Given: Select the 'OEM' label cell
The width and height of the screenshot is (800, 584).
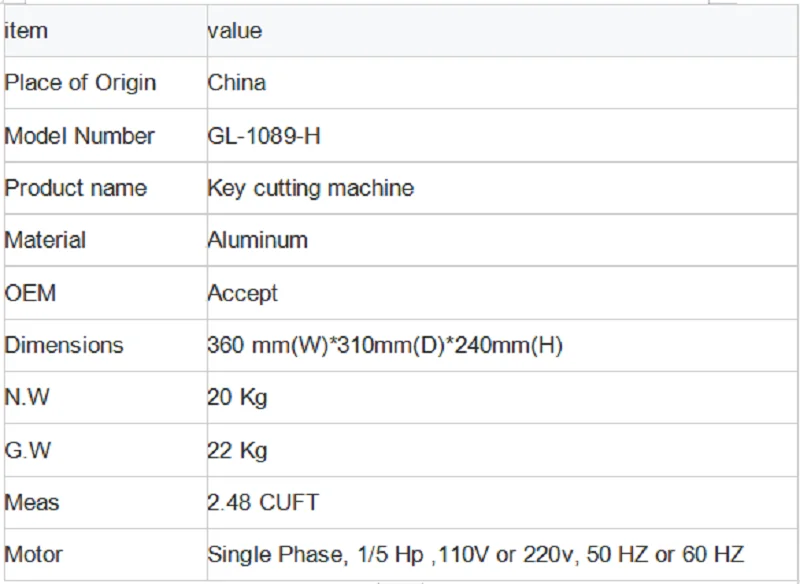Looking at the screenshot, I should (30, 293).
